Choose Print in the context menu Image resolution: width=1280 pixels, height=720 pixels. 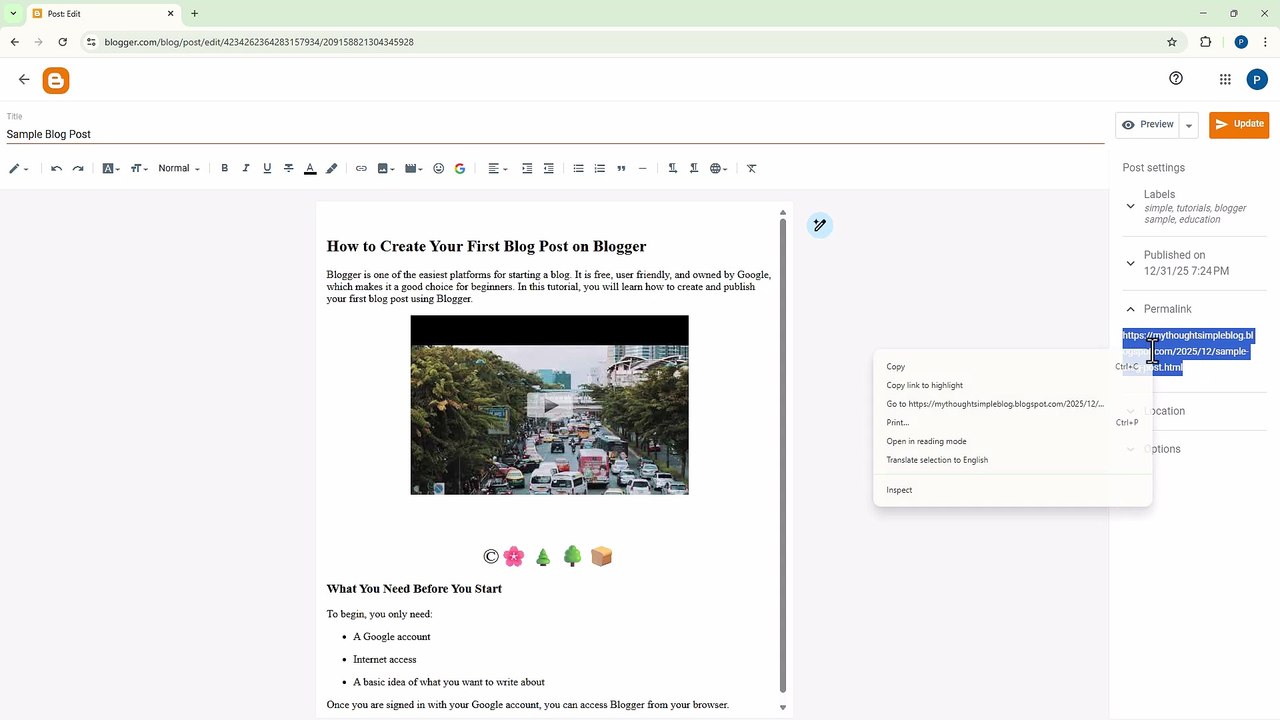[1012, 423]
